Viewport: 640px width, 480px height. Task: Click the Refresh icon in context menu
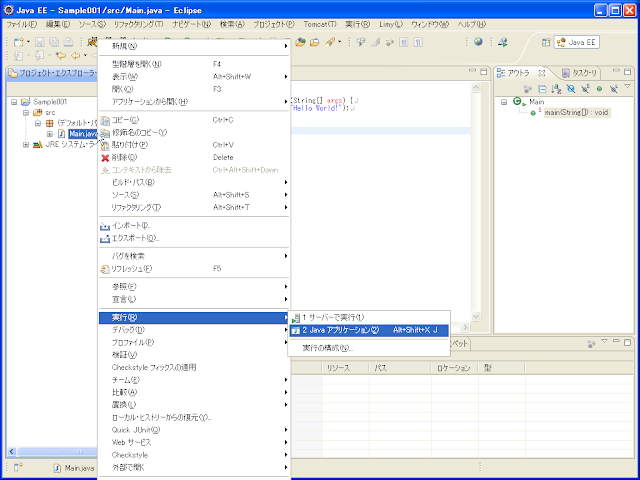point(105,269)
